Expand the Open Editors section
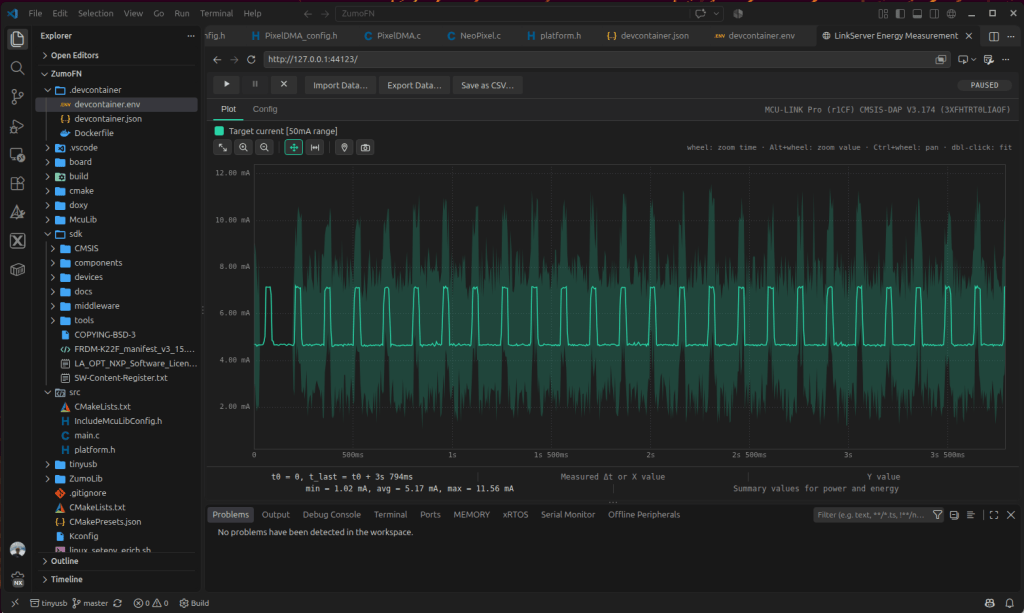The height and width of the screenshot is (613, 1024). 74,55
